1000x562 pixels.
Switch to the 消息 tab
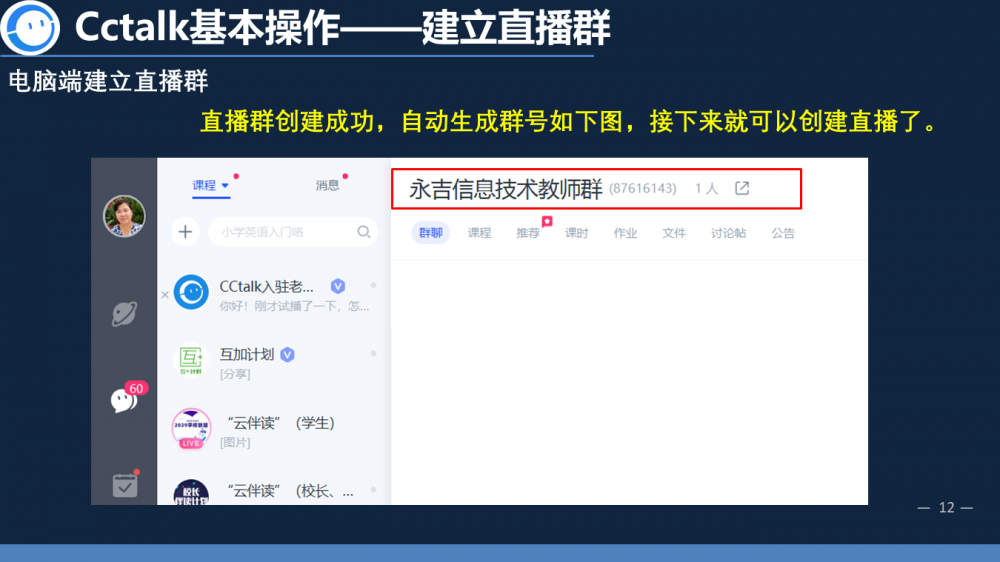327,185
